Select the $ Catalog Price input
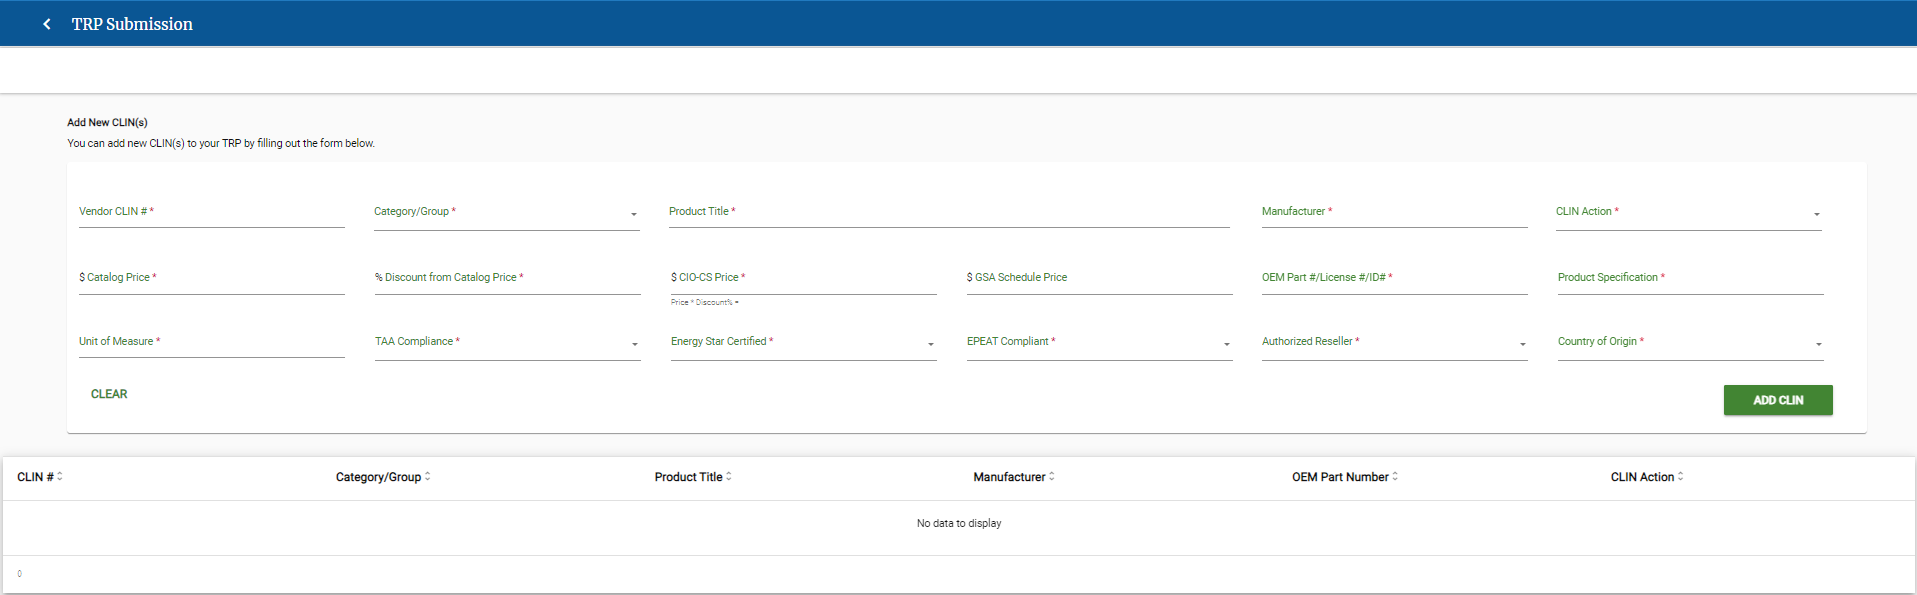This screenshot has height=595, width=1917. (211, 279)
